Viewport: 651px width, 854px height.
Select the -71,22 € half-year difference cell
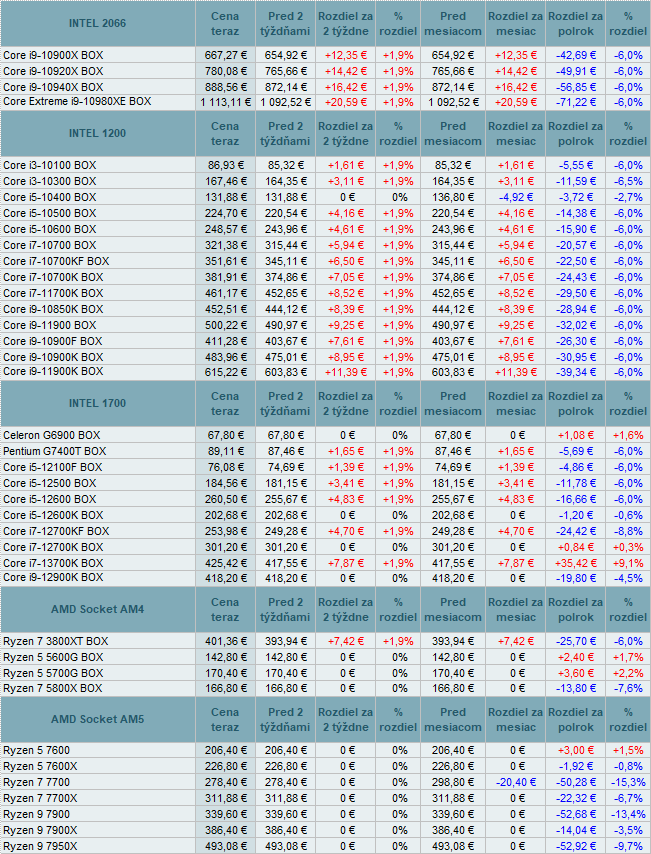point(576,102)
